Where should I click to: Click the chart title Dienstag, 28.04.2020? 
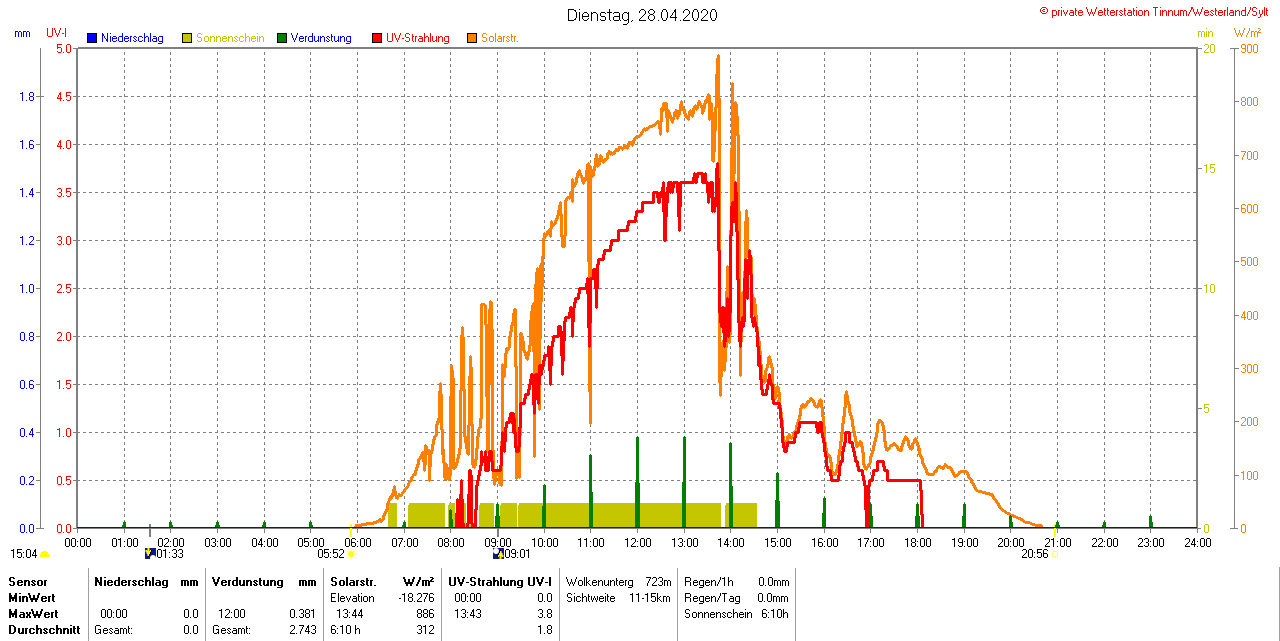coord(641,15)
